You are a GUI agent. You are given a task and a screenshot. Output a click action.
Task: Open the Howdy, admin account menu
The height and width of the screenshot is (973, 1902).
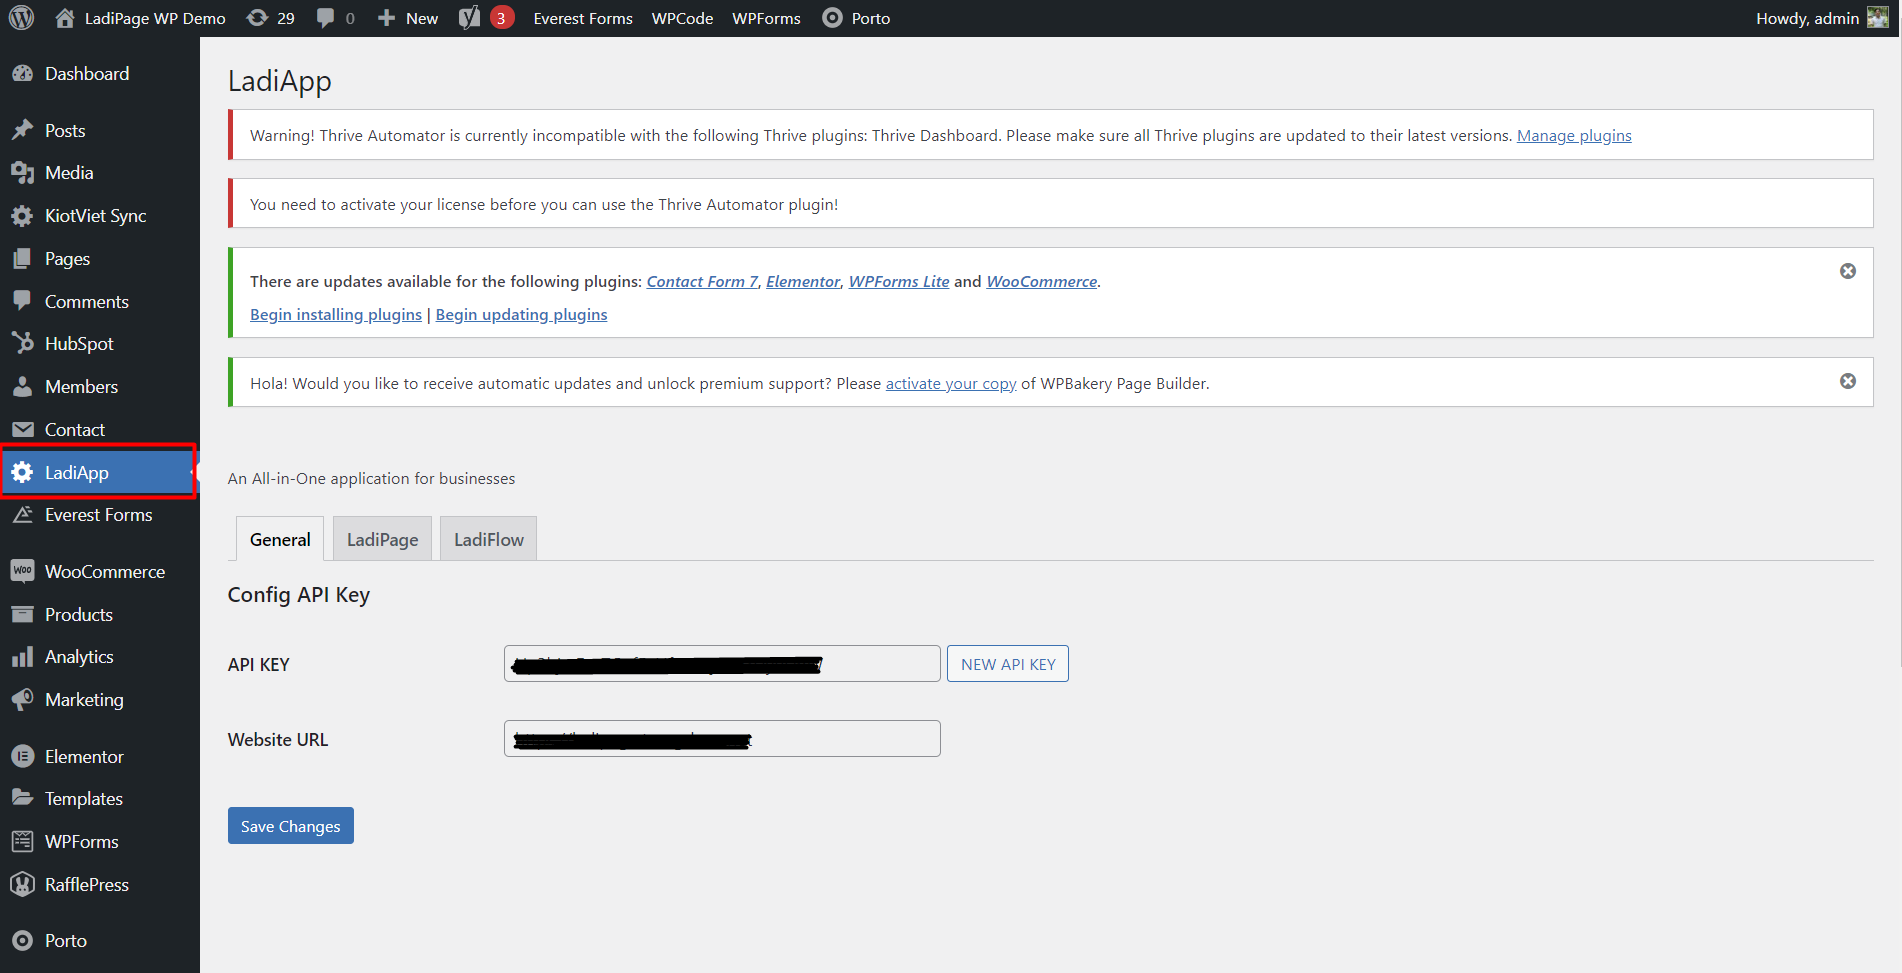(1820, 18)
